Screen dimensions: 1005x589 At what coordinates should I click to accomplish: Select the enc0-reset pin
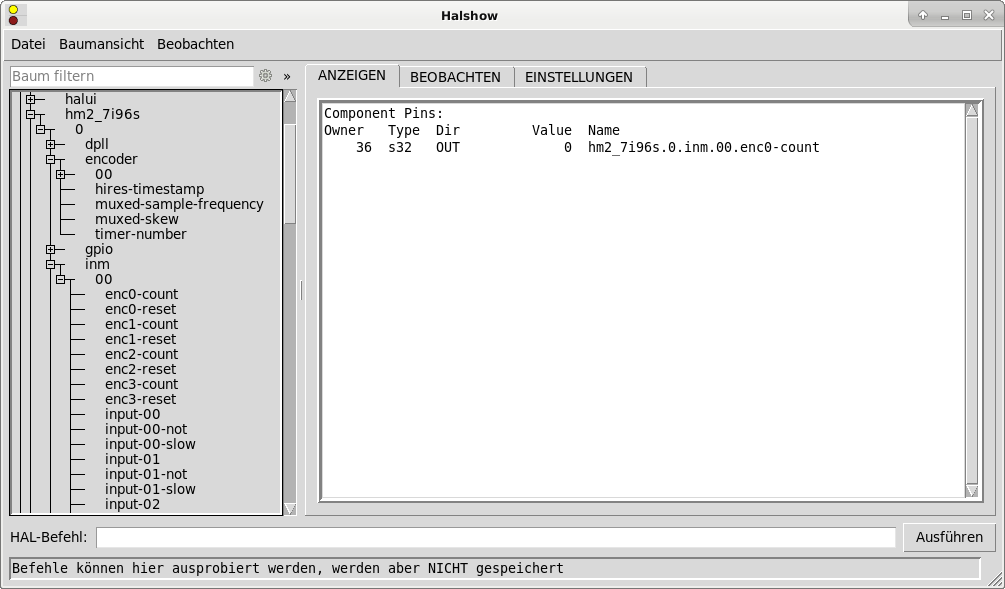tap(140, 309)
